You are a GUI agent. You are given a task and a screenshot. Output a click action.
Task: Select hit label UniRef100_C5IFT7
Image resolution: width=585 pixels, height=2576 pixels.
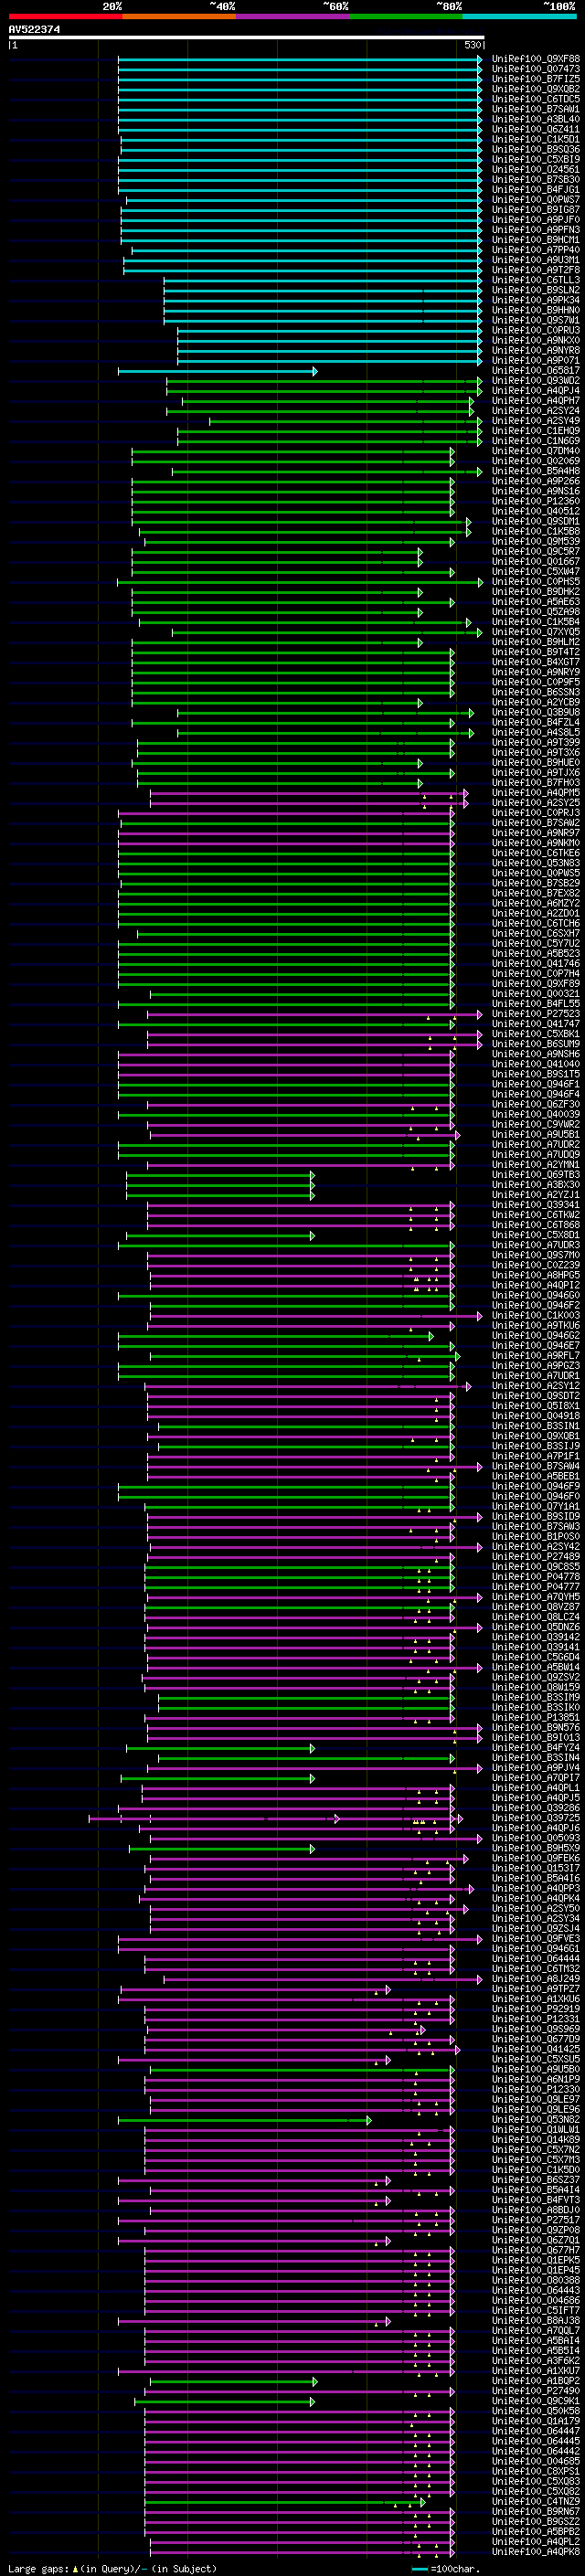(536, 2311)
